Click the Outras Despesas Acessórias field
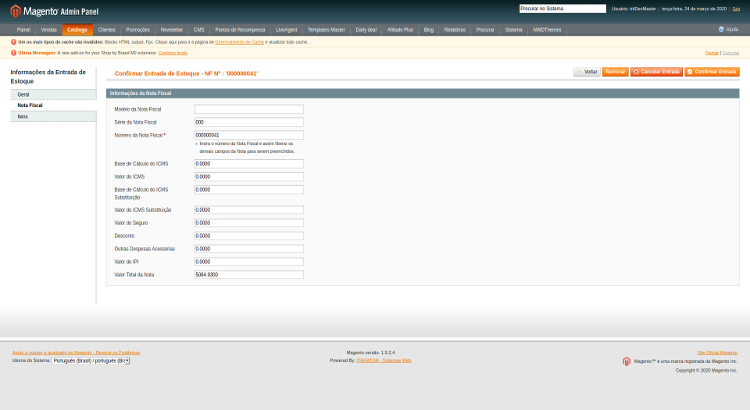 (249, 248)
